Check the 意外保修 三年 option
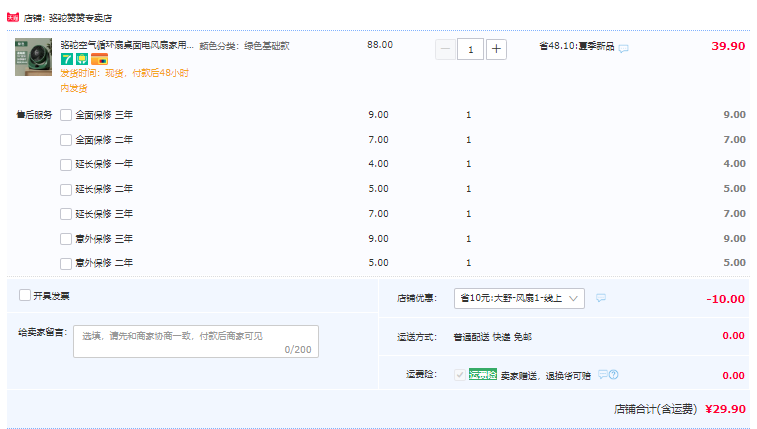 66,239
